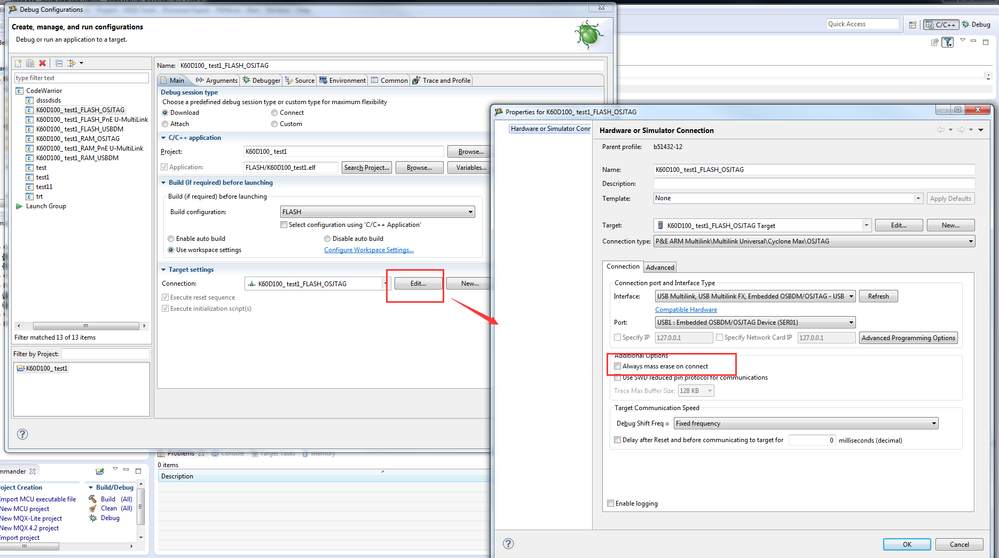Click Edit next to Connection
The image size is (999, 558).
click(x=417, y=283)
